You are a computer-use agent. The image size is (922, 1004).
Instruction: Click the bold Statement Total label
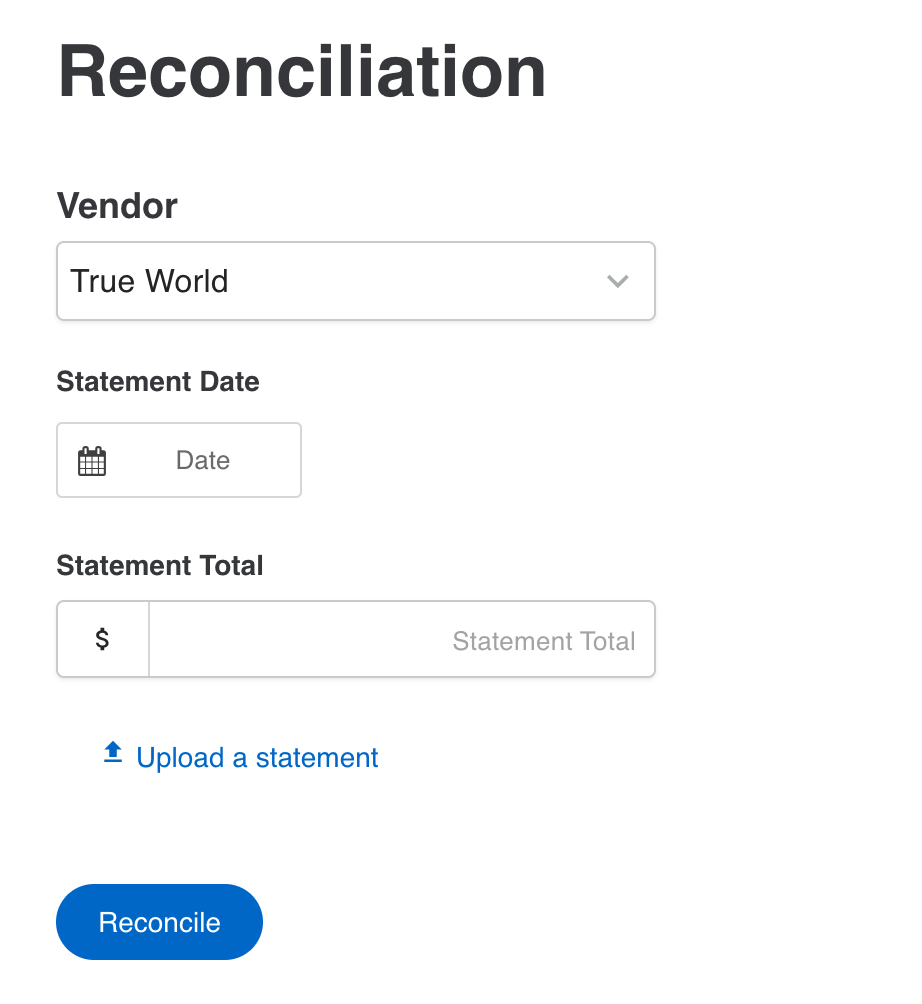tap(160, 565)
